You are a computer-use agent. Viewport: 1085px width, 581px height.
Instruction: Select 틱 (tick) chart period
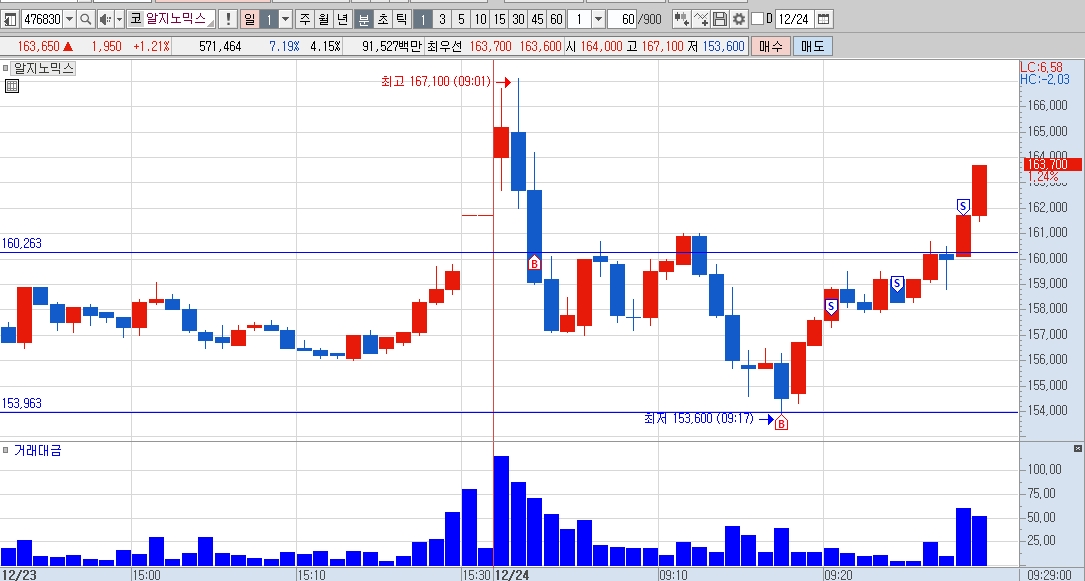(x=401, y=19)
